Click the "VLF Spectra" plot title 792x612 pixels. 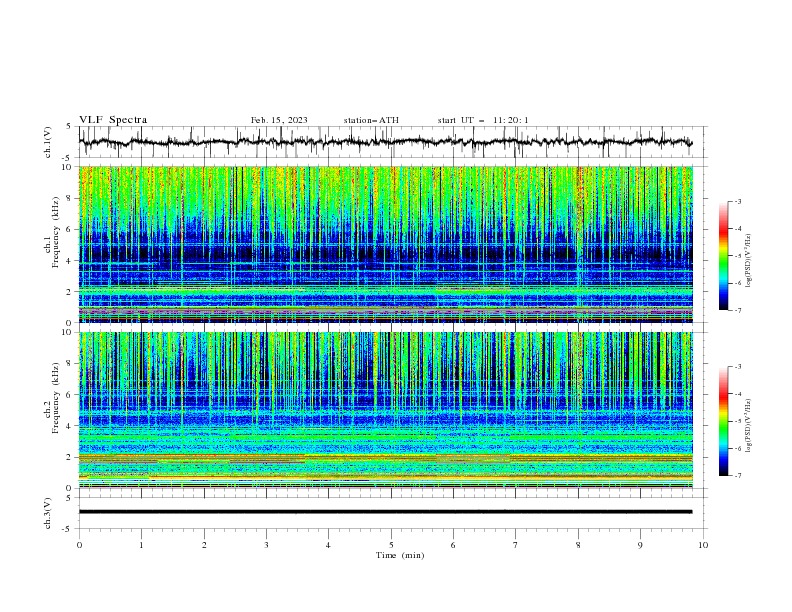pos(113,120)
